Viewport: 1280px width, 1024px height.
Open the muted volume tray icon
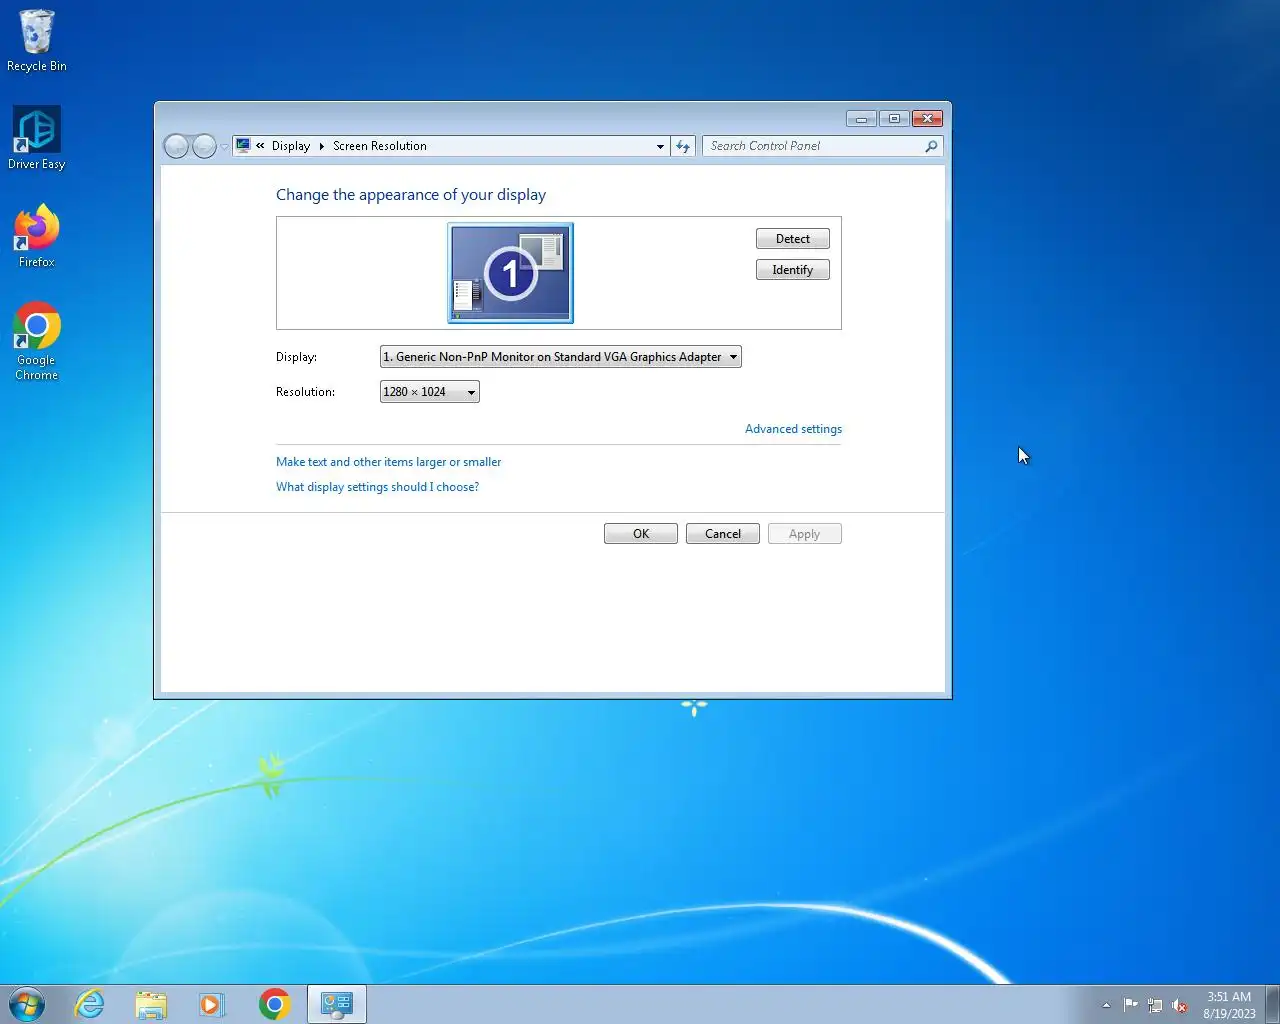[1179, 1005]
